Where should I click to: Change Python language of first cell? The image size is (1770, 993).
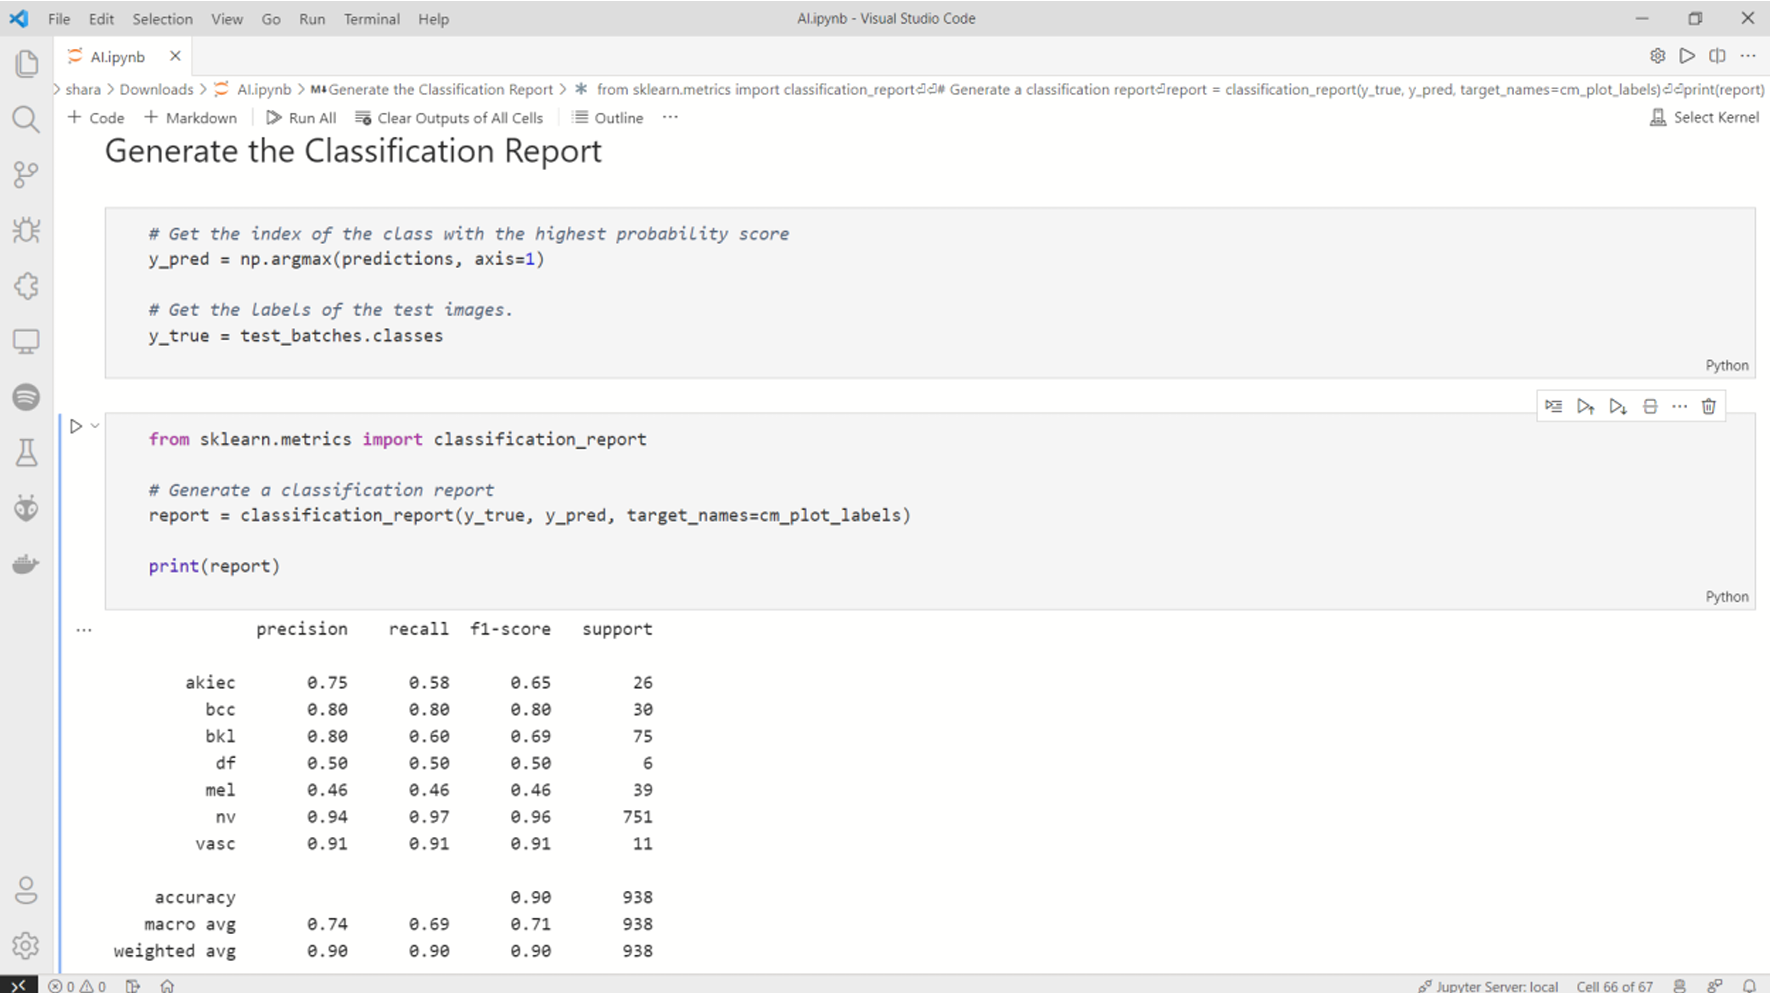(1727, 365)
